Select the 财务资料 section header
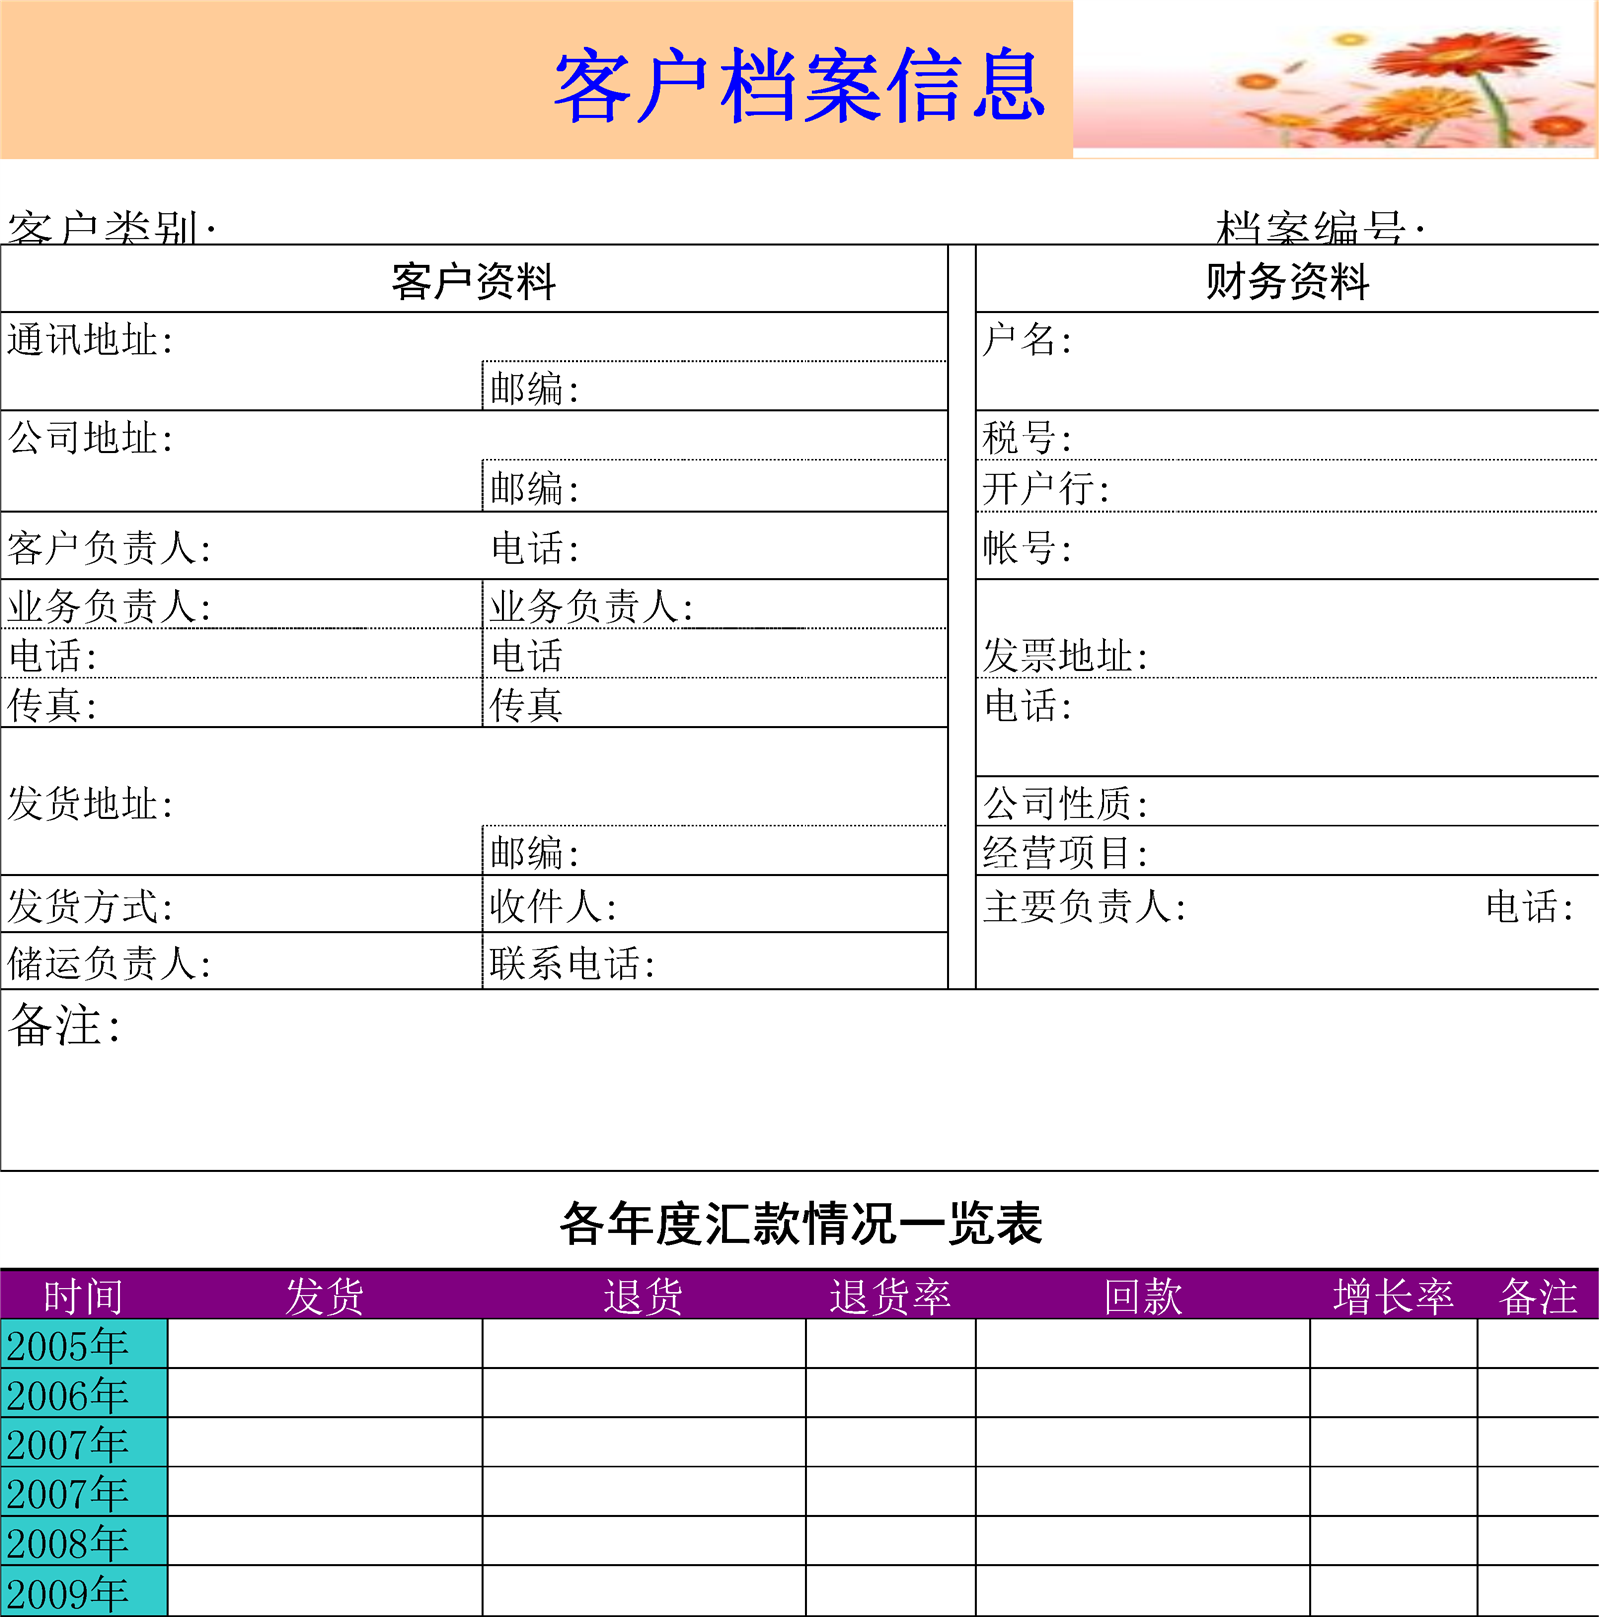Viewport: 1600px width, 1617px height. pos(1286,281)
